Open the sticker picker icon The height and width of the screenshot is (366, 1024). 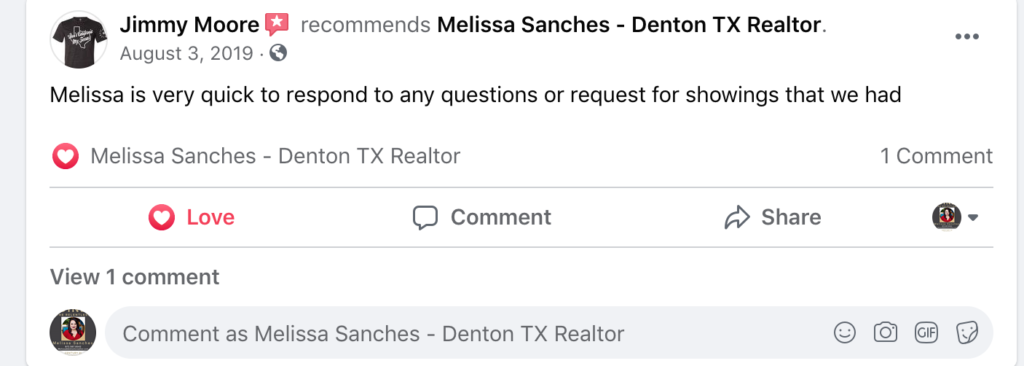pos(967,333)
